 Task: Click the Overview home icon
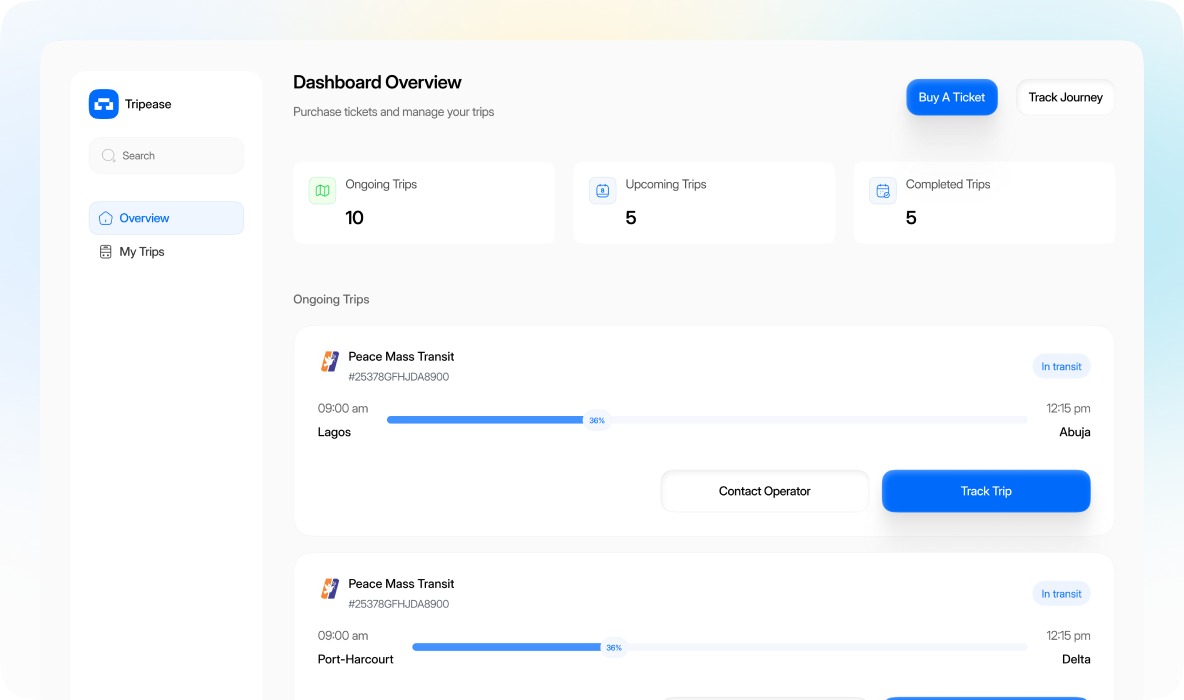click(x=106, y=218)
